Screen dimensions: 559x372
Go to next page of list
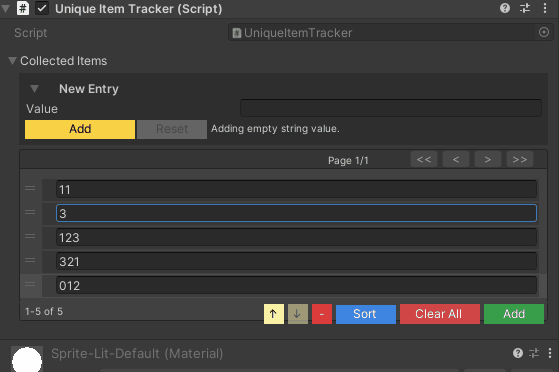[488, 159]
